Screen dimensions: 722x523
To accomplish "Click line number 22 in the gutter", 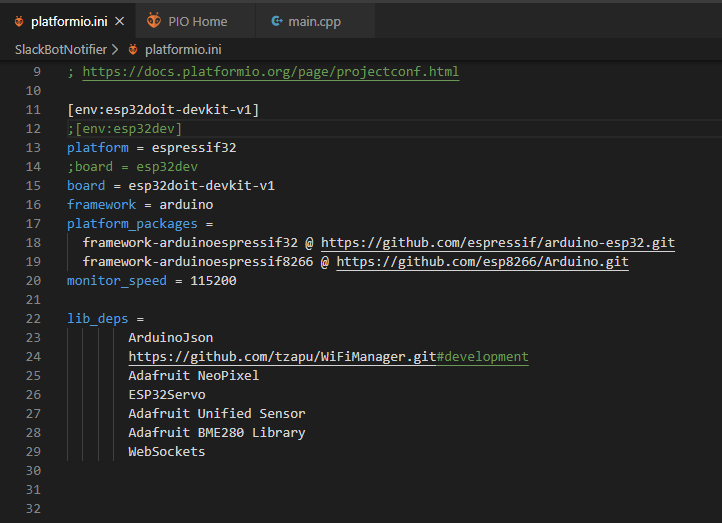I will click(x=33, y=319).
